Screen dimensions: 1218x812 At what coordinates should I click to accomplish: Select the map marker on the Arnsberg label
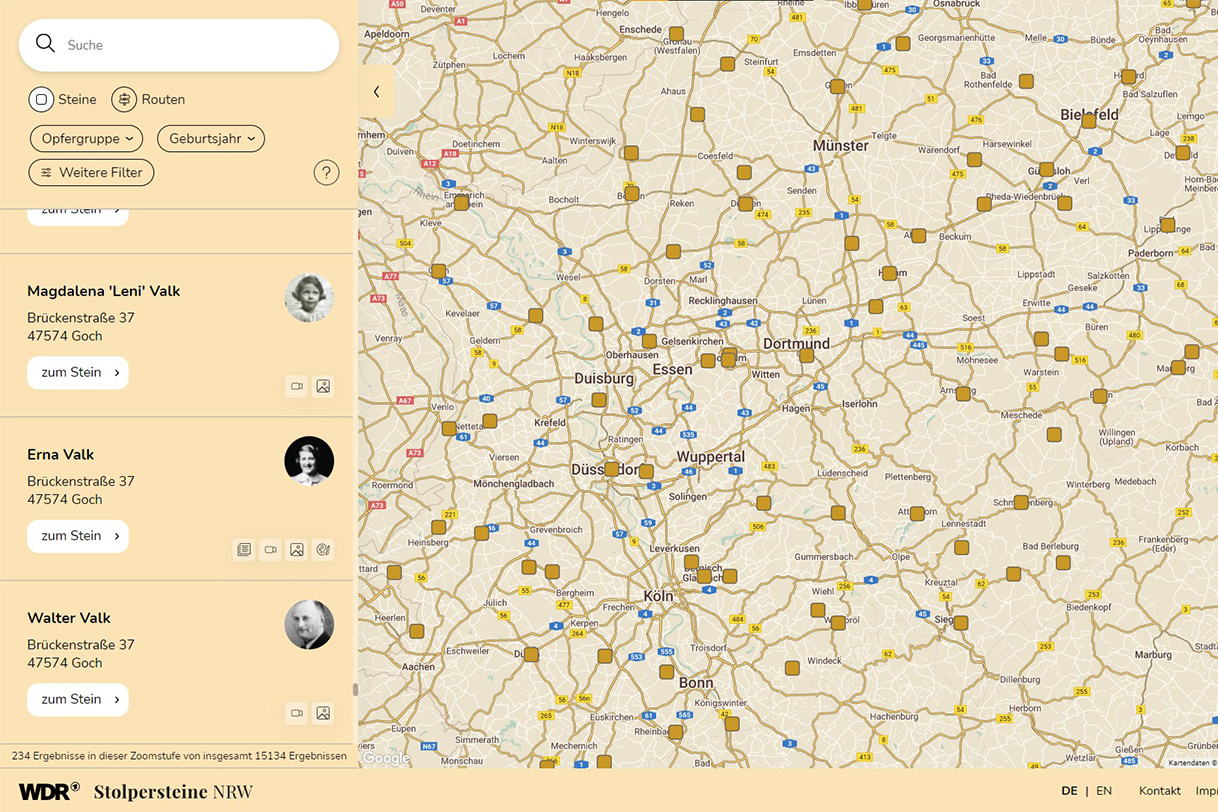click(x=963, y=394)
